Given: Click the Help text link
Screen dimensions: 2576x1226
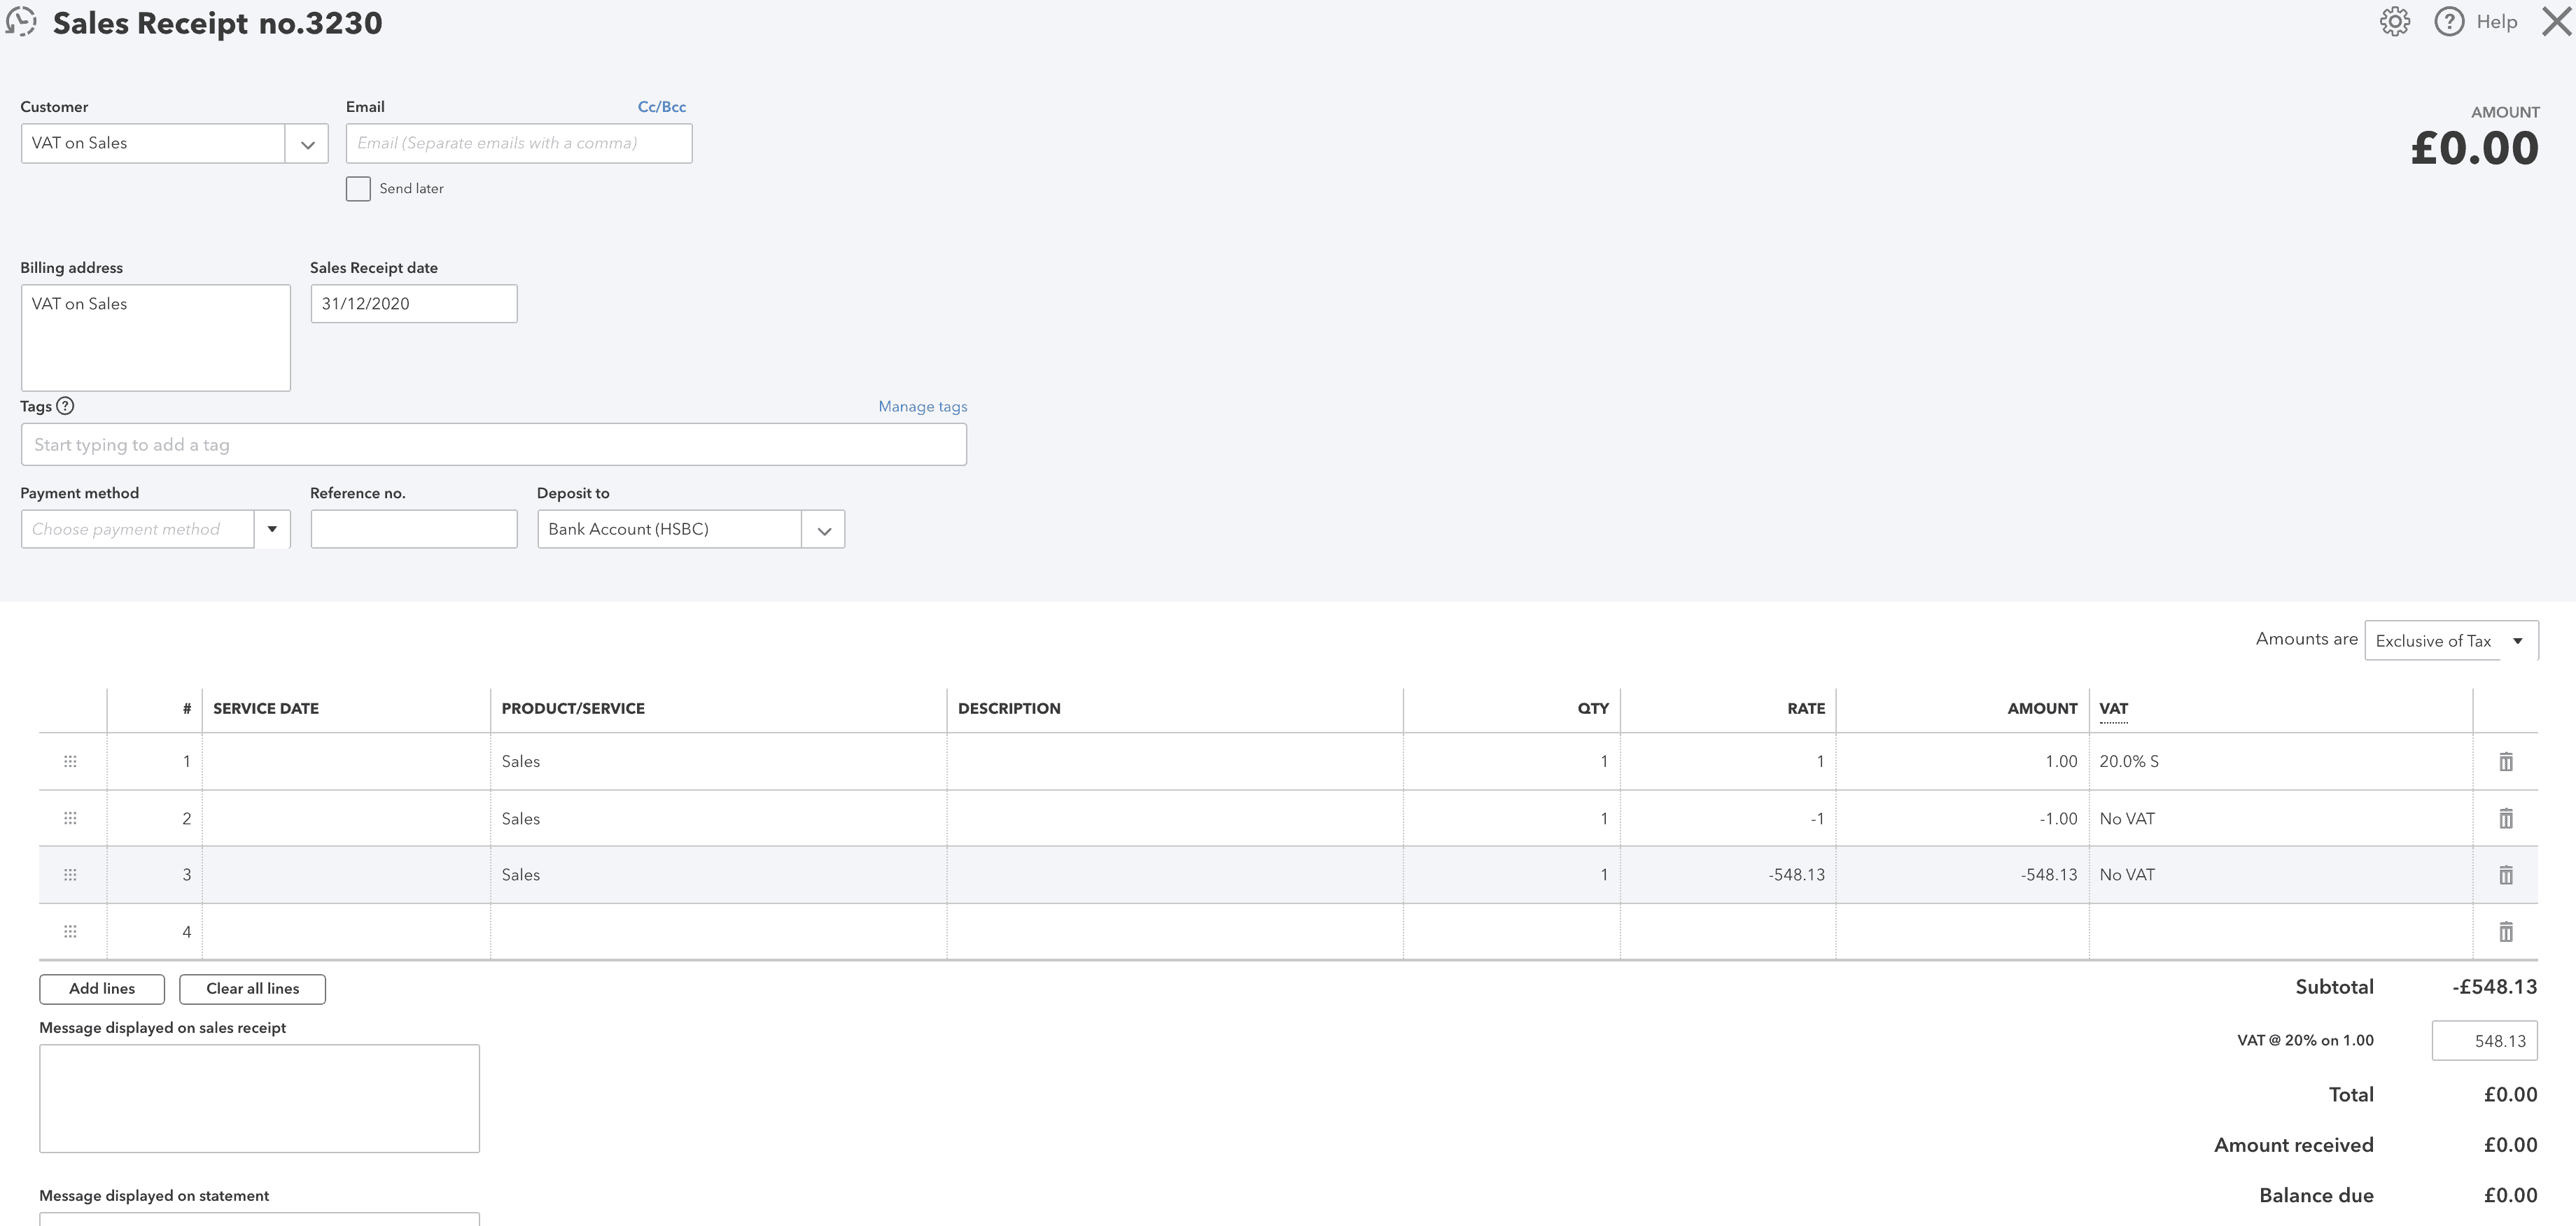Looking at the screenshot, I should coord(2496,22).
